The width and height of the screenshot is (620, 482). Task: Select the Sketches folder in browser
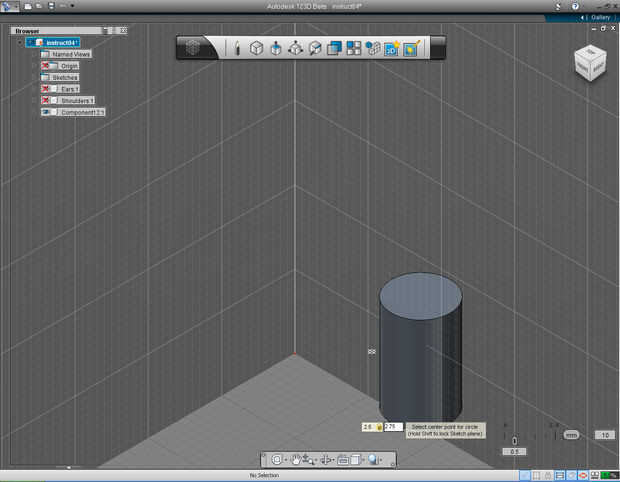coord(60,77)
